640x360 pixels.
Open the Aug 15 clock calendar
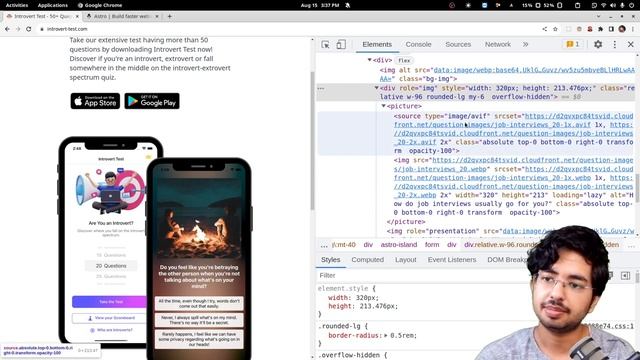tap(320, 5)
